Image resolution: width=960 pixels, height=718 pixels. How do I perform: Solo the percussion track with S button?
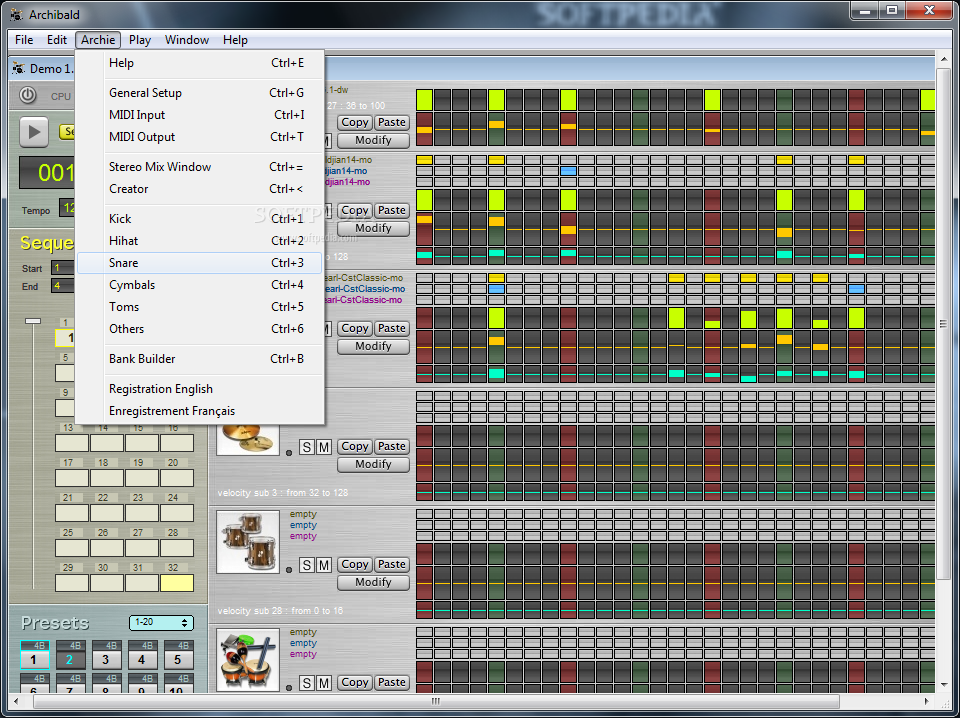pos(307,683)
